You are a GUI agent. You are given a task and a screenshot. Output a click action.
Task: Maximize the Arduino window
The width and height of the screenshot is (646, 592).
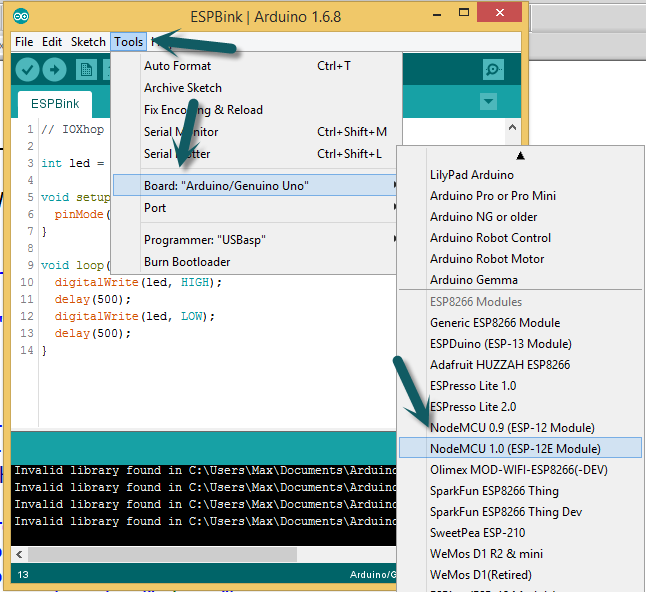point(464,13)
